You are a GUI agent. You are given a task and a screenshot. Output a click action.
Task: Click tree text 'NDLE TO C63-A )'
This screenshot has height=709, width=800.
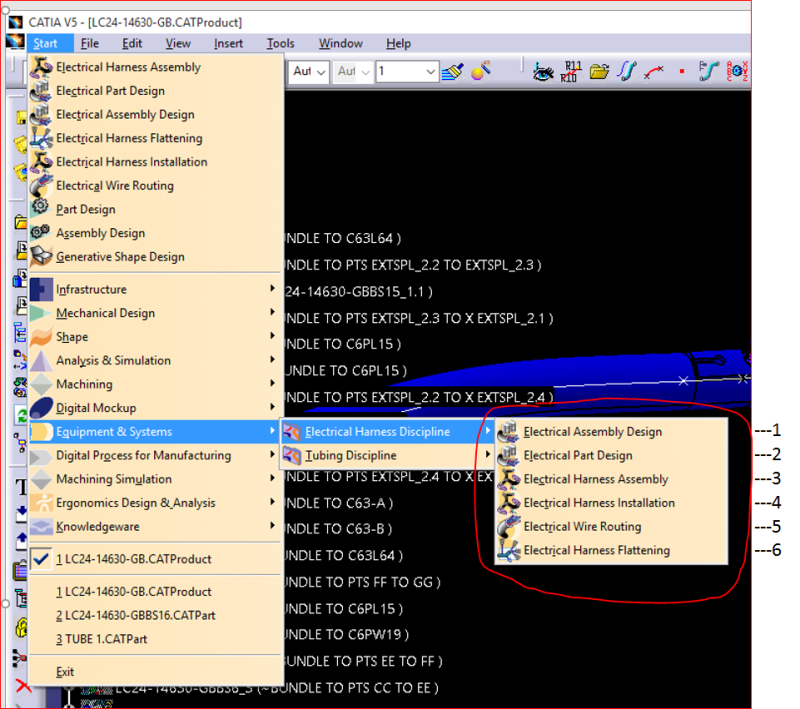click(x=339, y=503)
